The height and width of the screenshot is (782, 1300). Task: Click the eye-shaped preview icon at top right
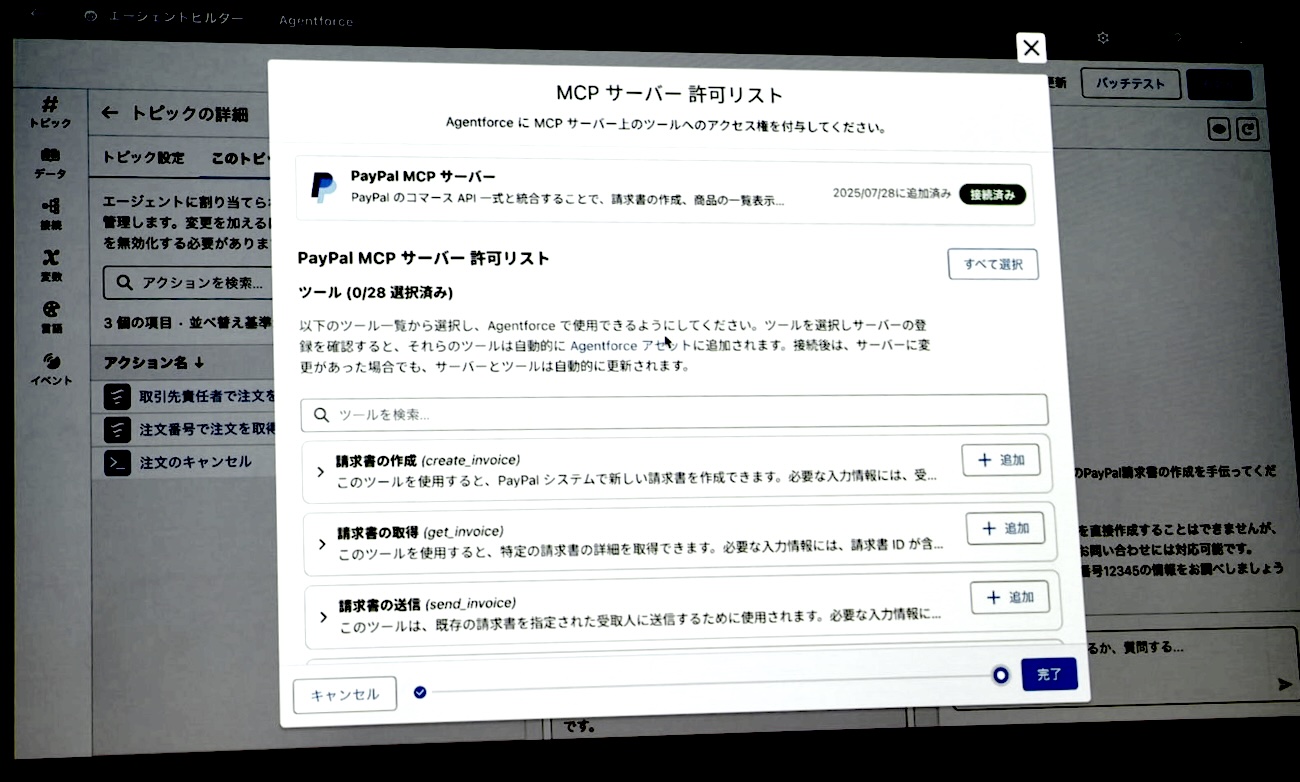1219,128
